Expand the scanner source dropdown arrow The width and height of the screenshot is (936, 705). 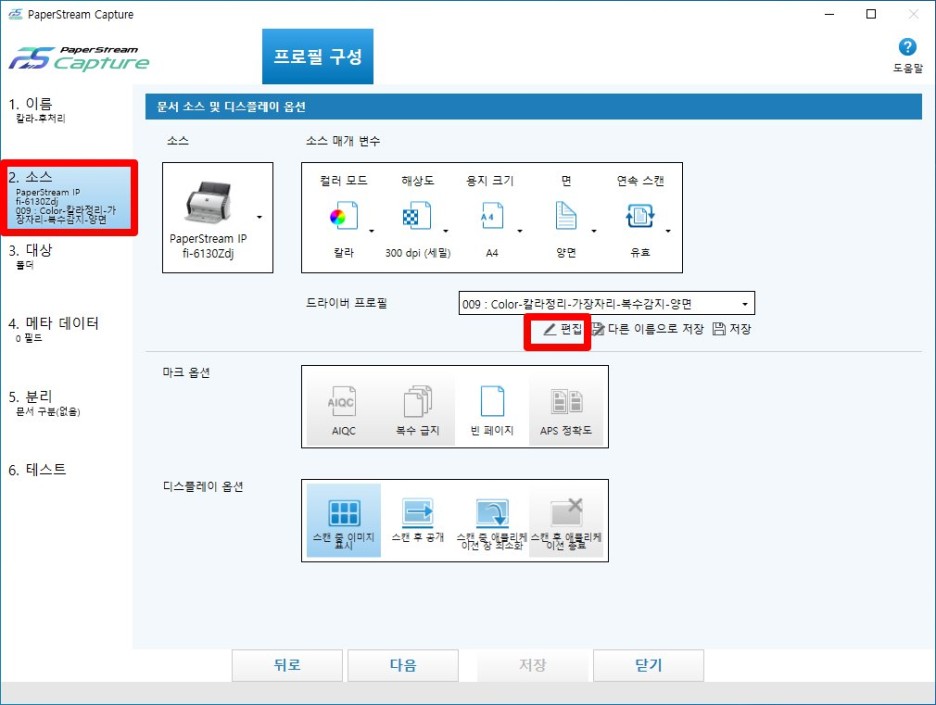point(259,217)
